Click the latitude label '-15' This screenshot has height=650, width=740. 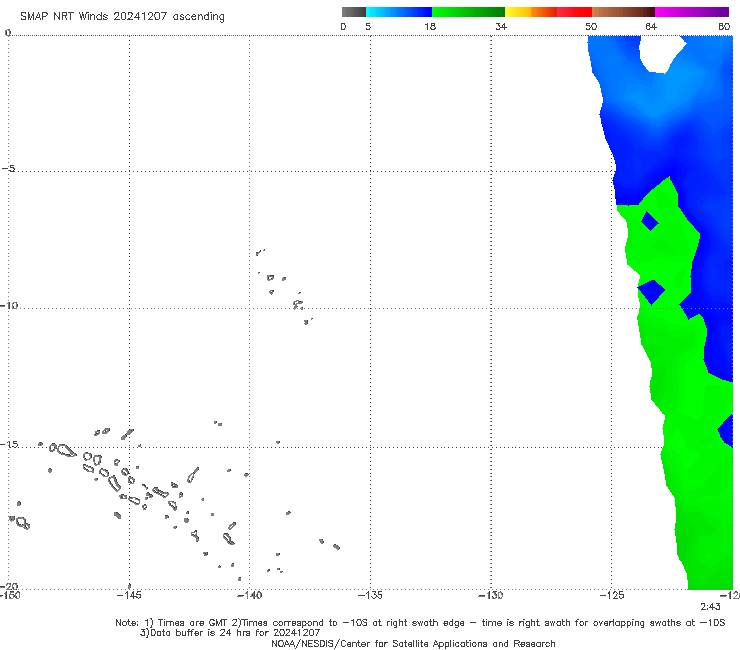point(8,444)
